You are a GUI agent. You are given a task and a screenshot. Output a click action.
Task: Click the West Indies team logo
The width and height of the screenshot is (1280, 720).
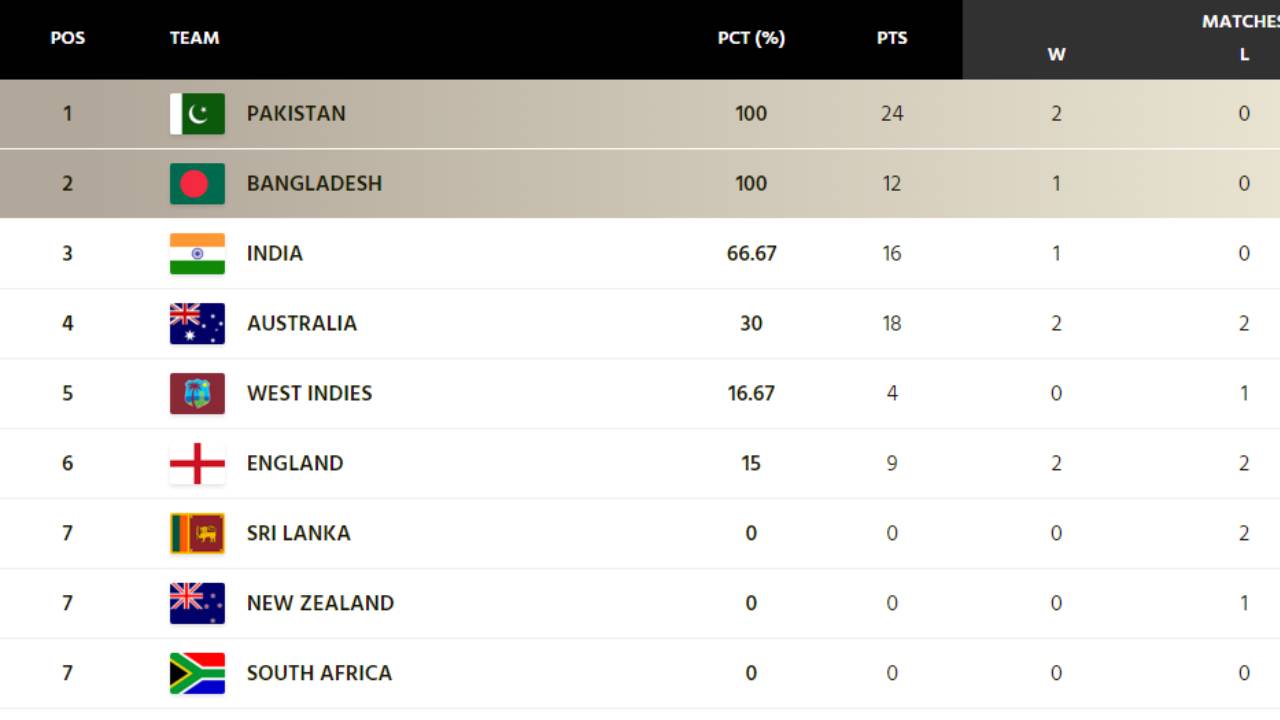click(197, 393)
